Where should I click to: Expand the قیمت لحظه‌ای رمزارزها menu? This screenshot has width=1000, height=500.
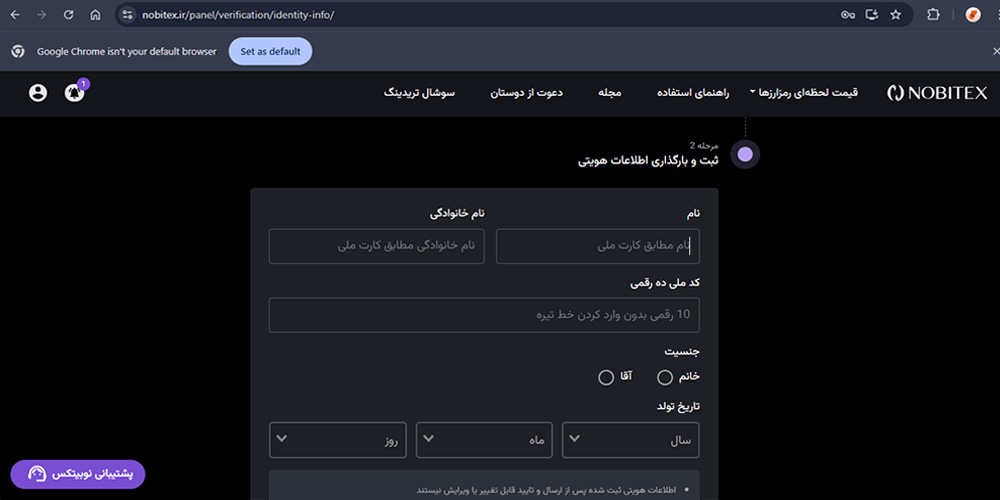804,92
